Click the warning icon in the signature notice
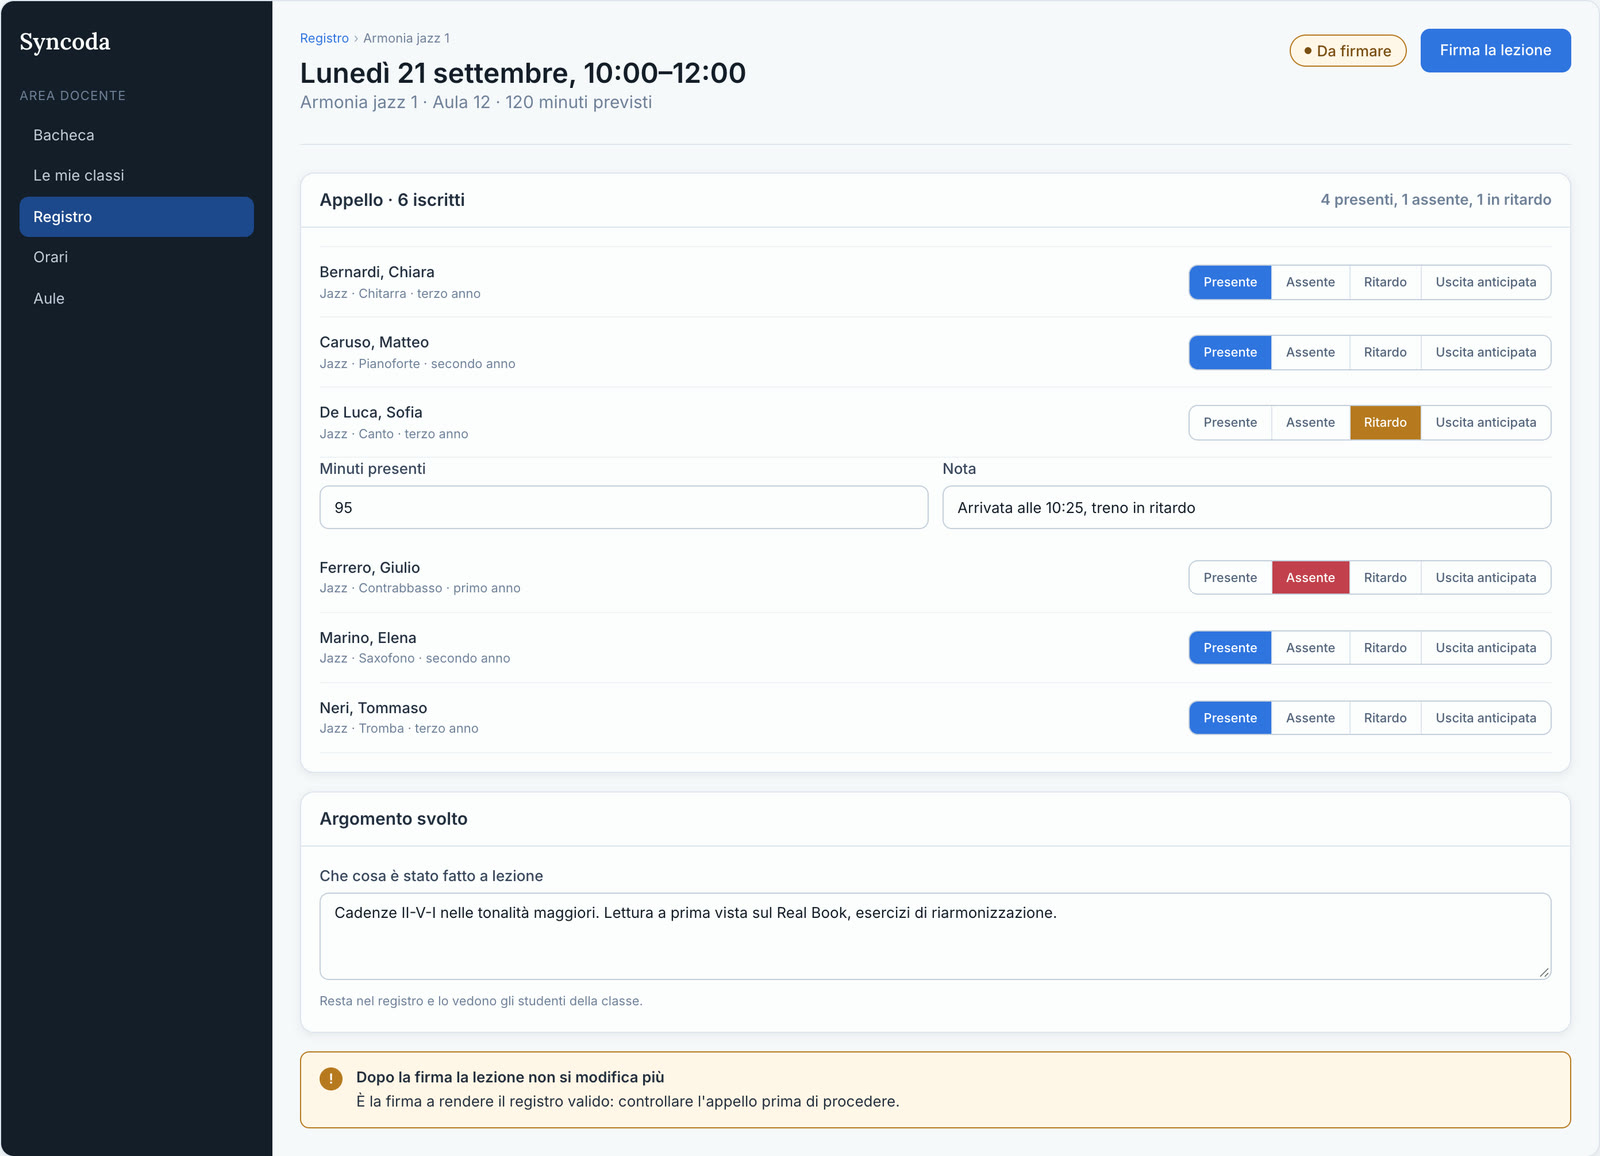1600x1156 pixels. click(x=331, y=1079)
